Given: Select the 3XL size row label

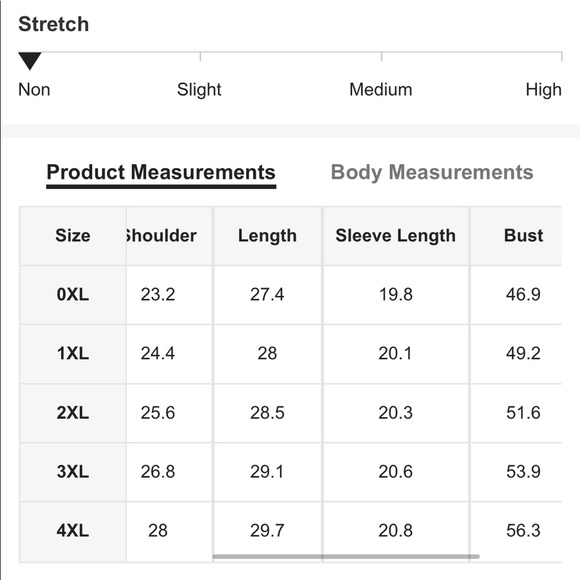Looking at the screenshot, I should 73,472.
